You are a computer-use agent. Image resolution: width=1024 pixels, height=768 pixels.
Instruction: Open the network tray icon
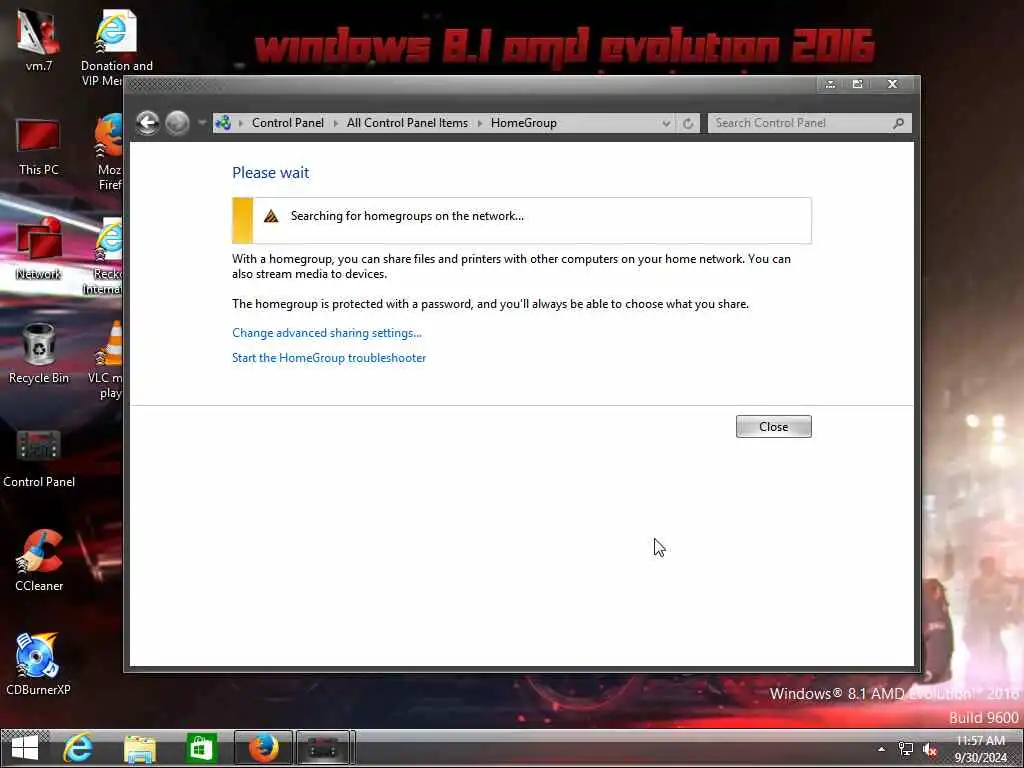click(906, 749)
